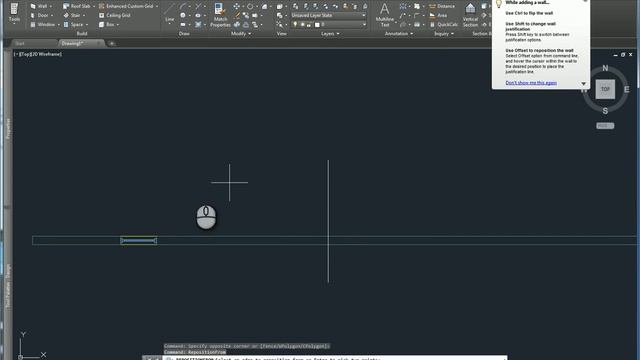
Task: Click the layer color swatch in layer dropdown
Action: point(317,25)
